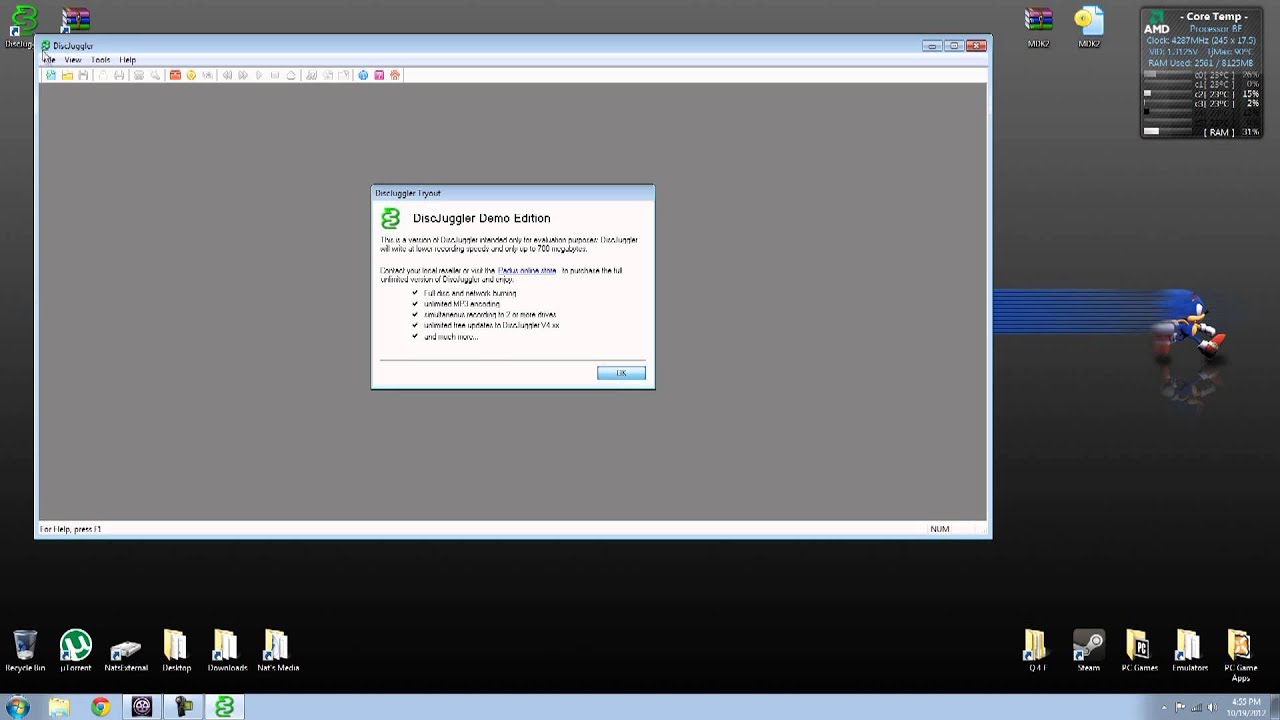Open the Help menu in DiscJuggler
The image size is (1280, 720).
(127, 60)
